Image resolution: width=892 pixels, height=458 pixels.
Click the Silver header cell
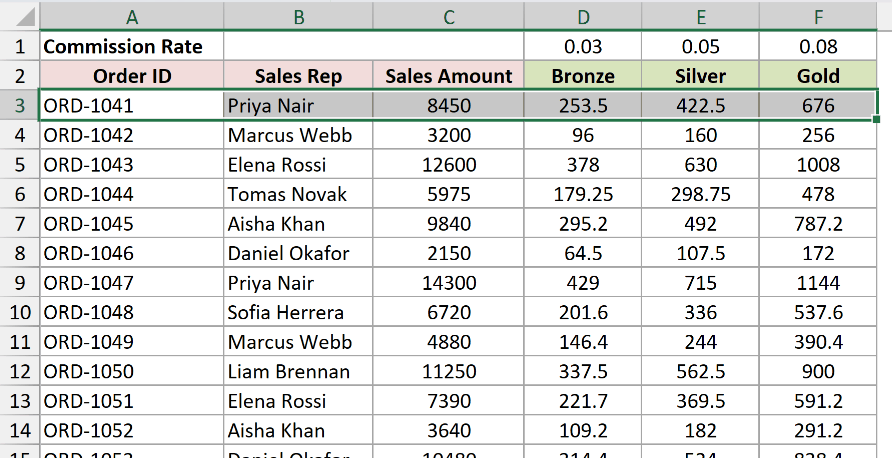pos(701,76)
